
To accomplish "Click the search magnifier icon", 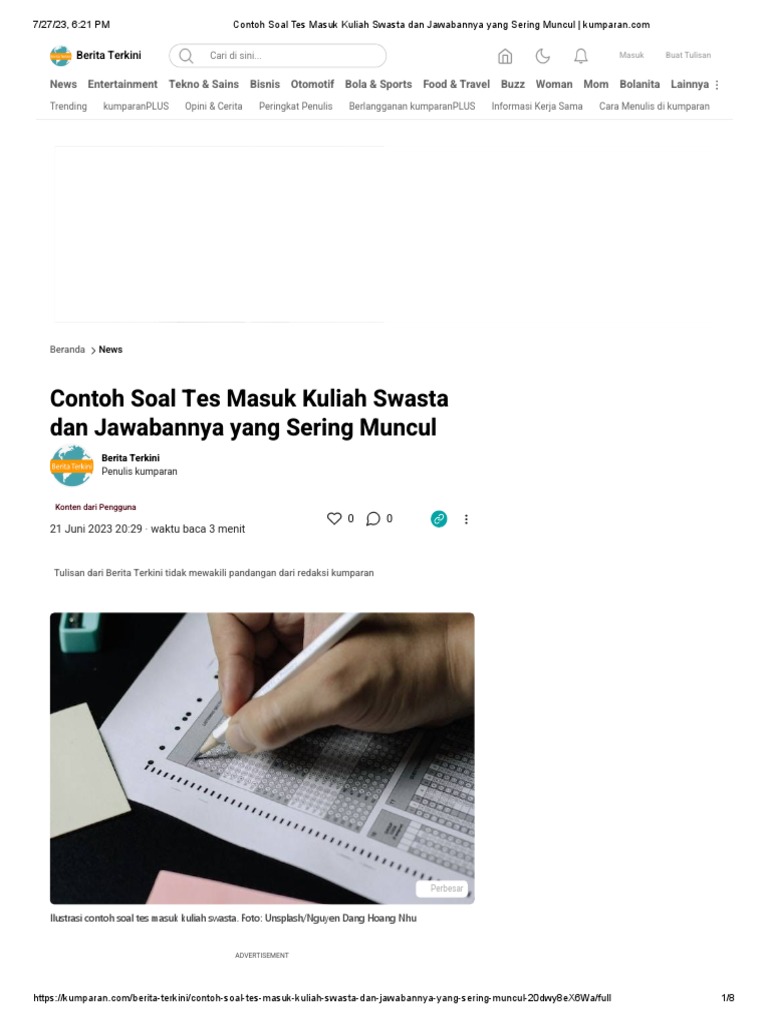I will pyautogui.click(x=186, y=56).
